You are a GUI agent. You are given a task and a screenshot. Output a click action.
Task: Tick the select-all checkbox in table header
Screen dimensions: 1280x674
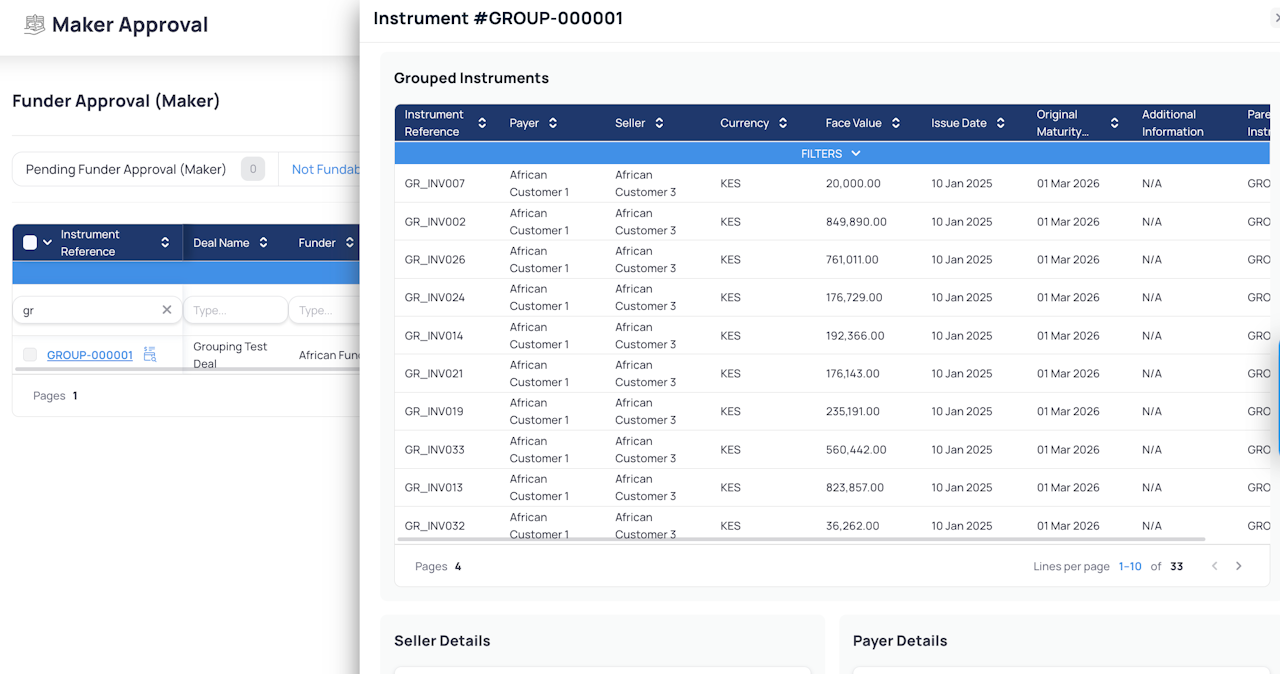[30, 242]
